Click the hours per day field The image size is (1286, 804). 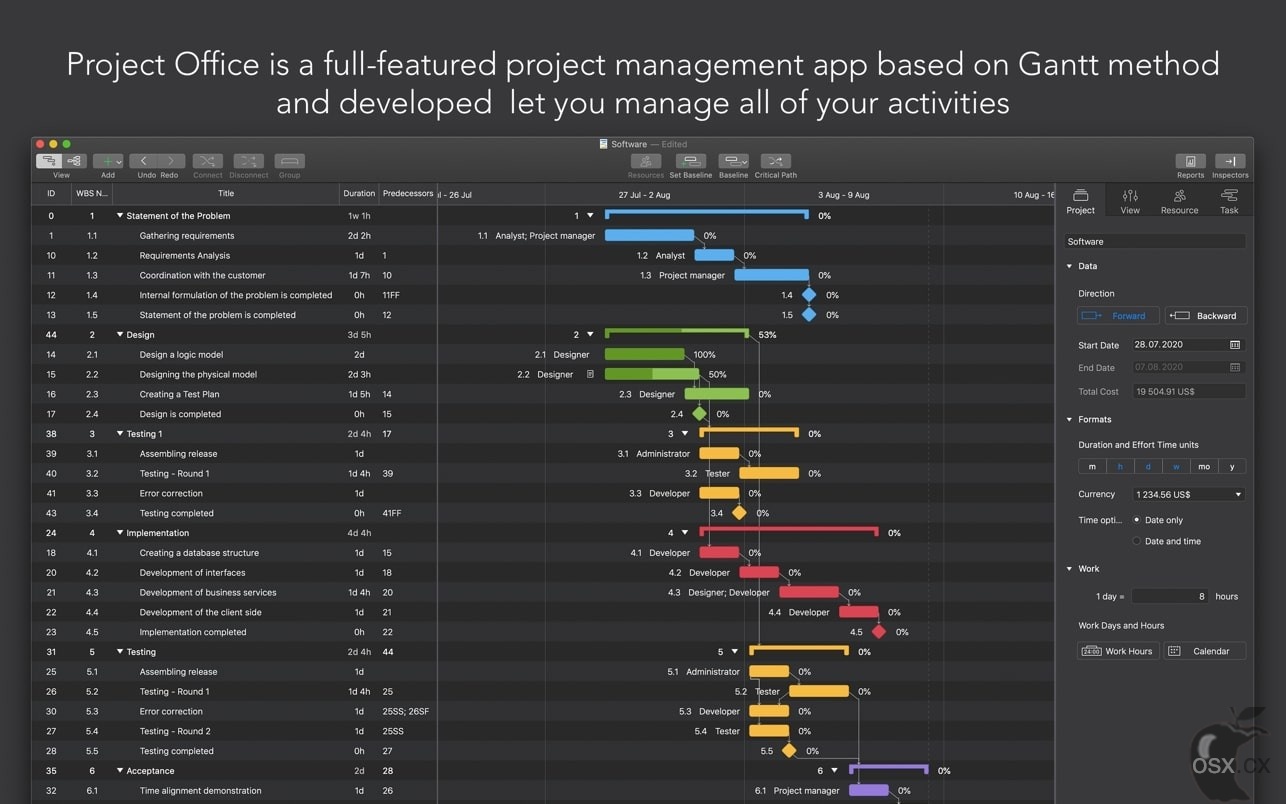[x=1170, y=596]
